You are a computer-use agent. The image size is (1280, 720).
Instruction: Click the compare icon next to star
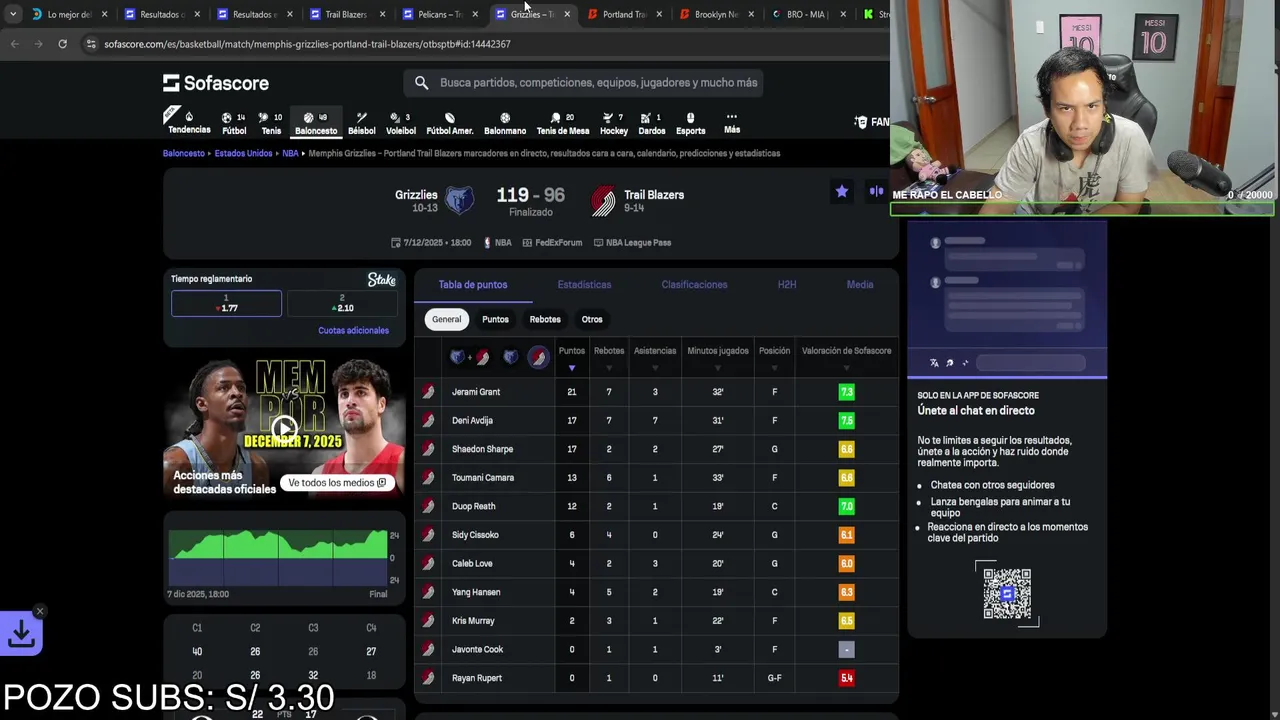(x=876, y=191)
